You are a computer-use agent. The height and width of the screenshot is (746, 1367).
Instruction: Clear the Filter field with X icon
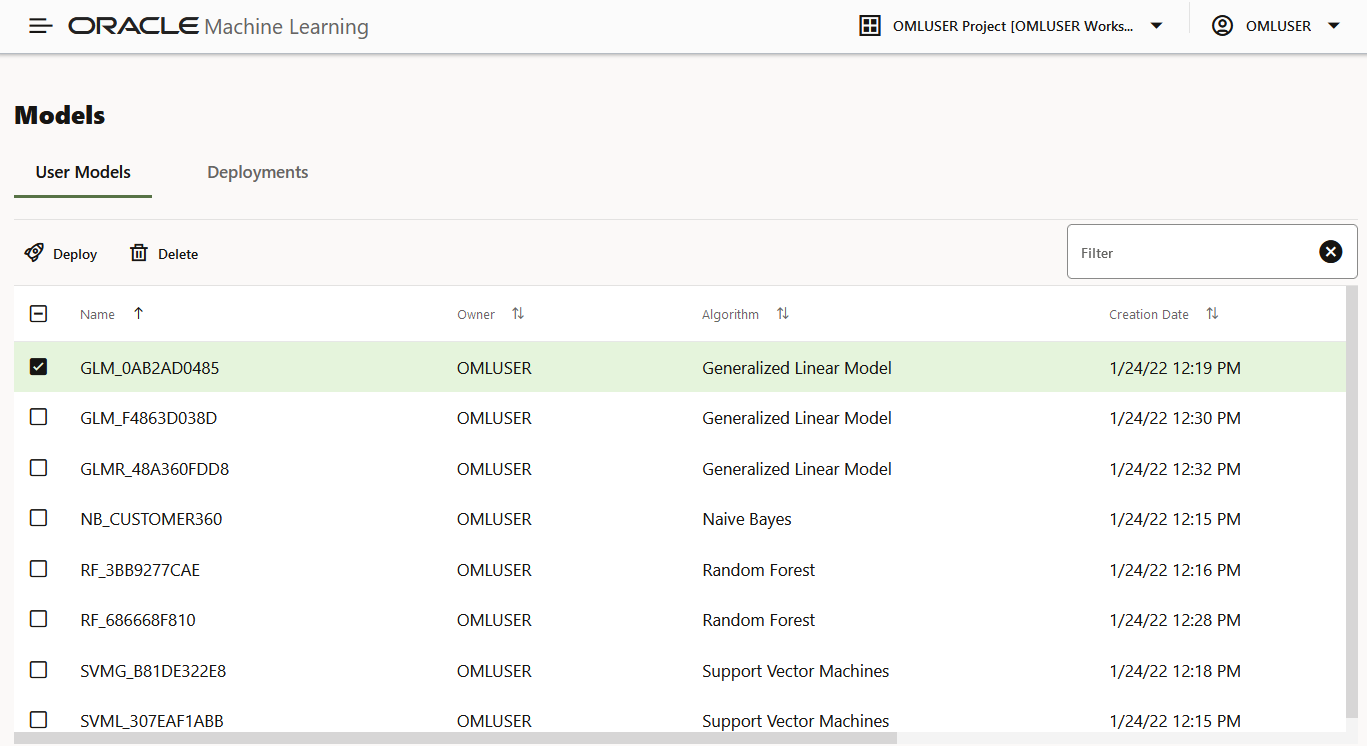[1330, 252]
